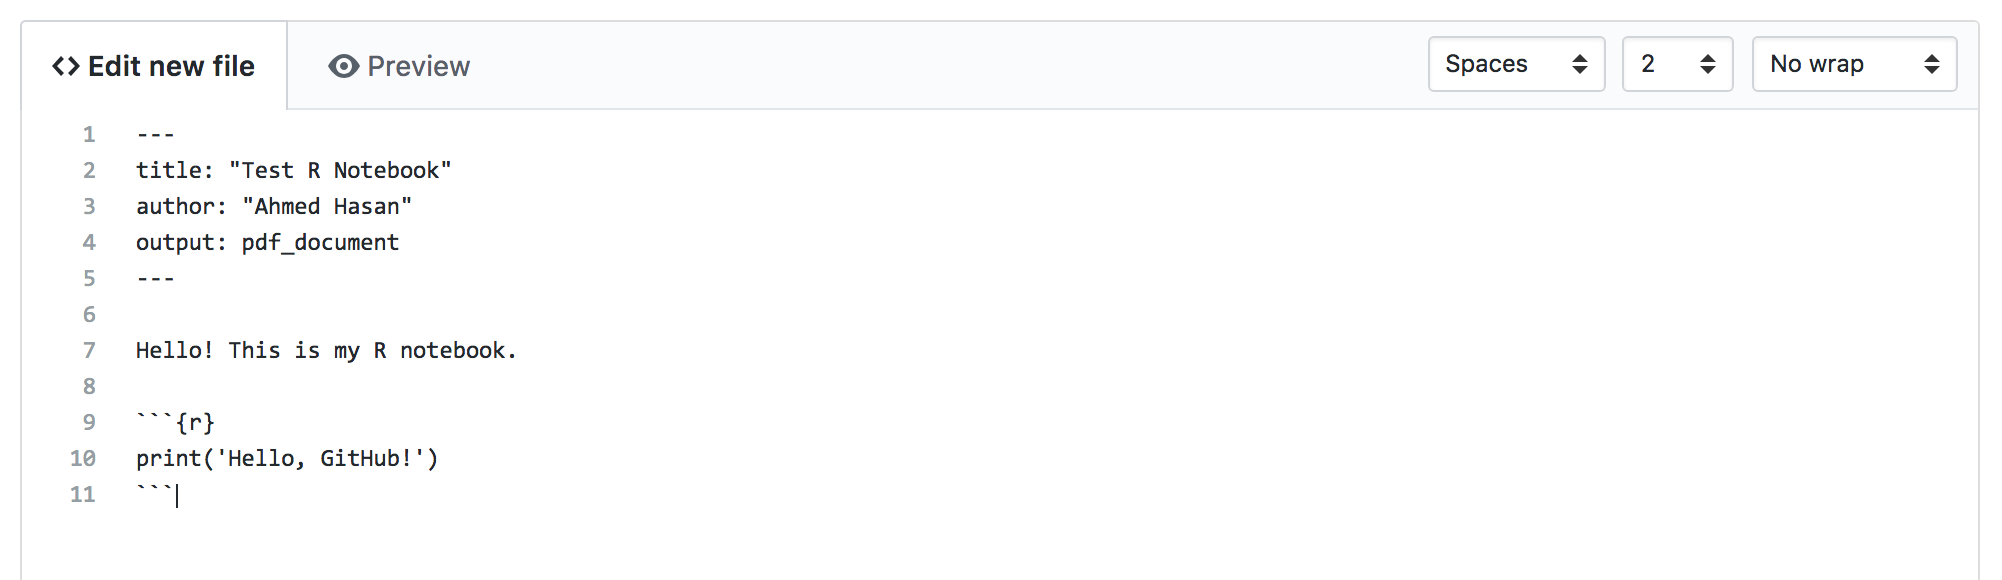This screenshot has width=2002, height=580.
Task: Open the Spaces indent mode dropdown
Action: (x=1517, y=64)
